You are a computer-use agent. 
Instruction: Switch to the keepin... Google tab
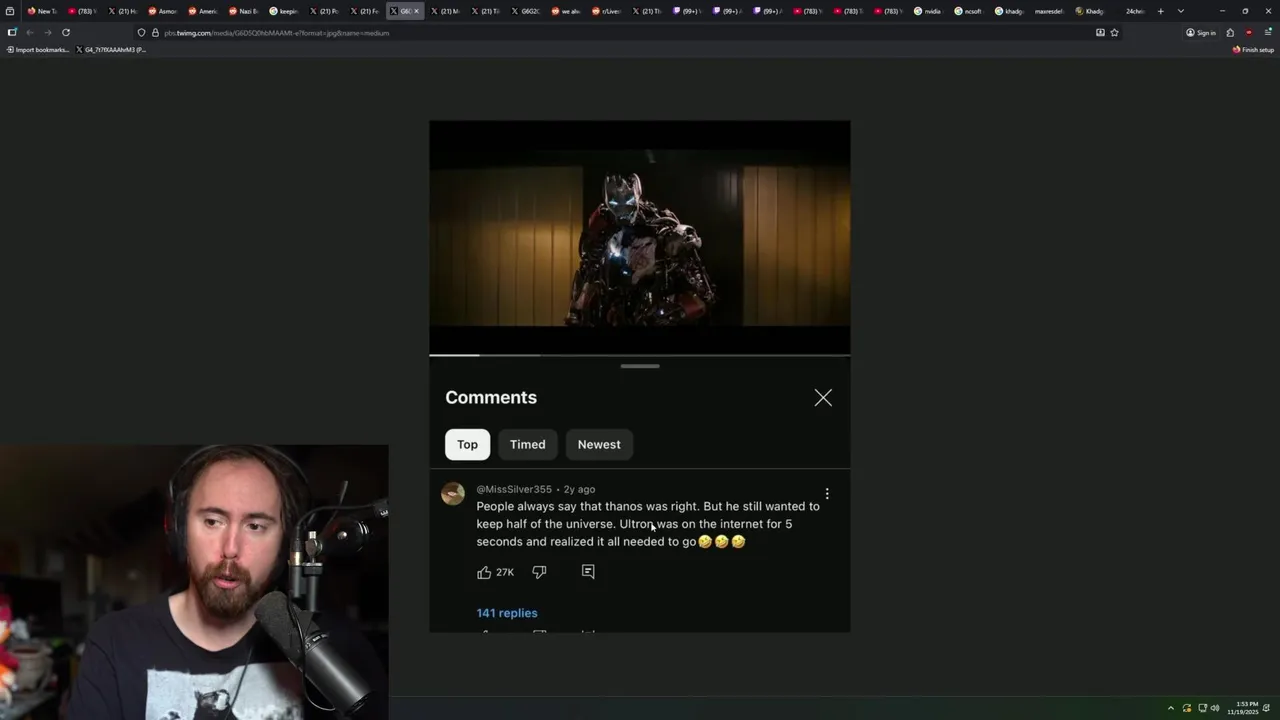pyautogui.click(x=283, y=11)
